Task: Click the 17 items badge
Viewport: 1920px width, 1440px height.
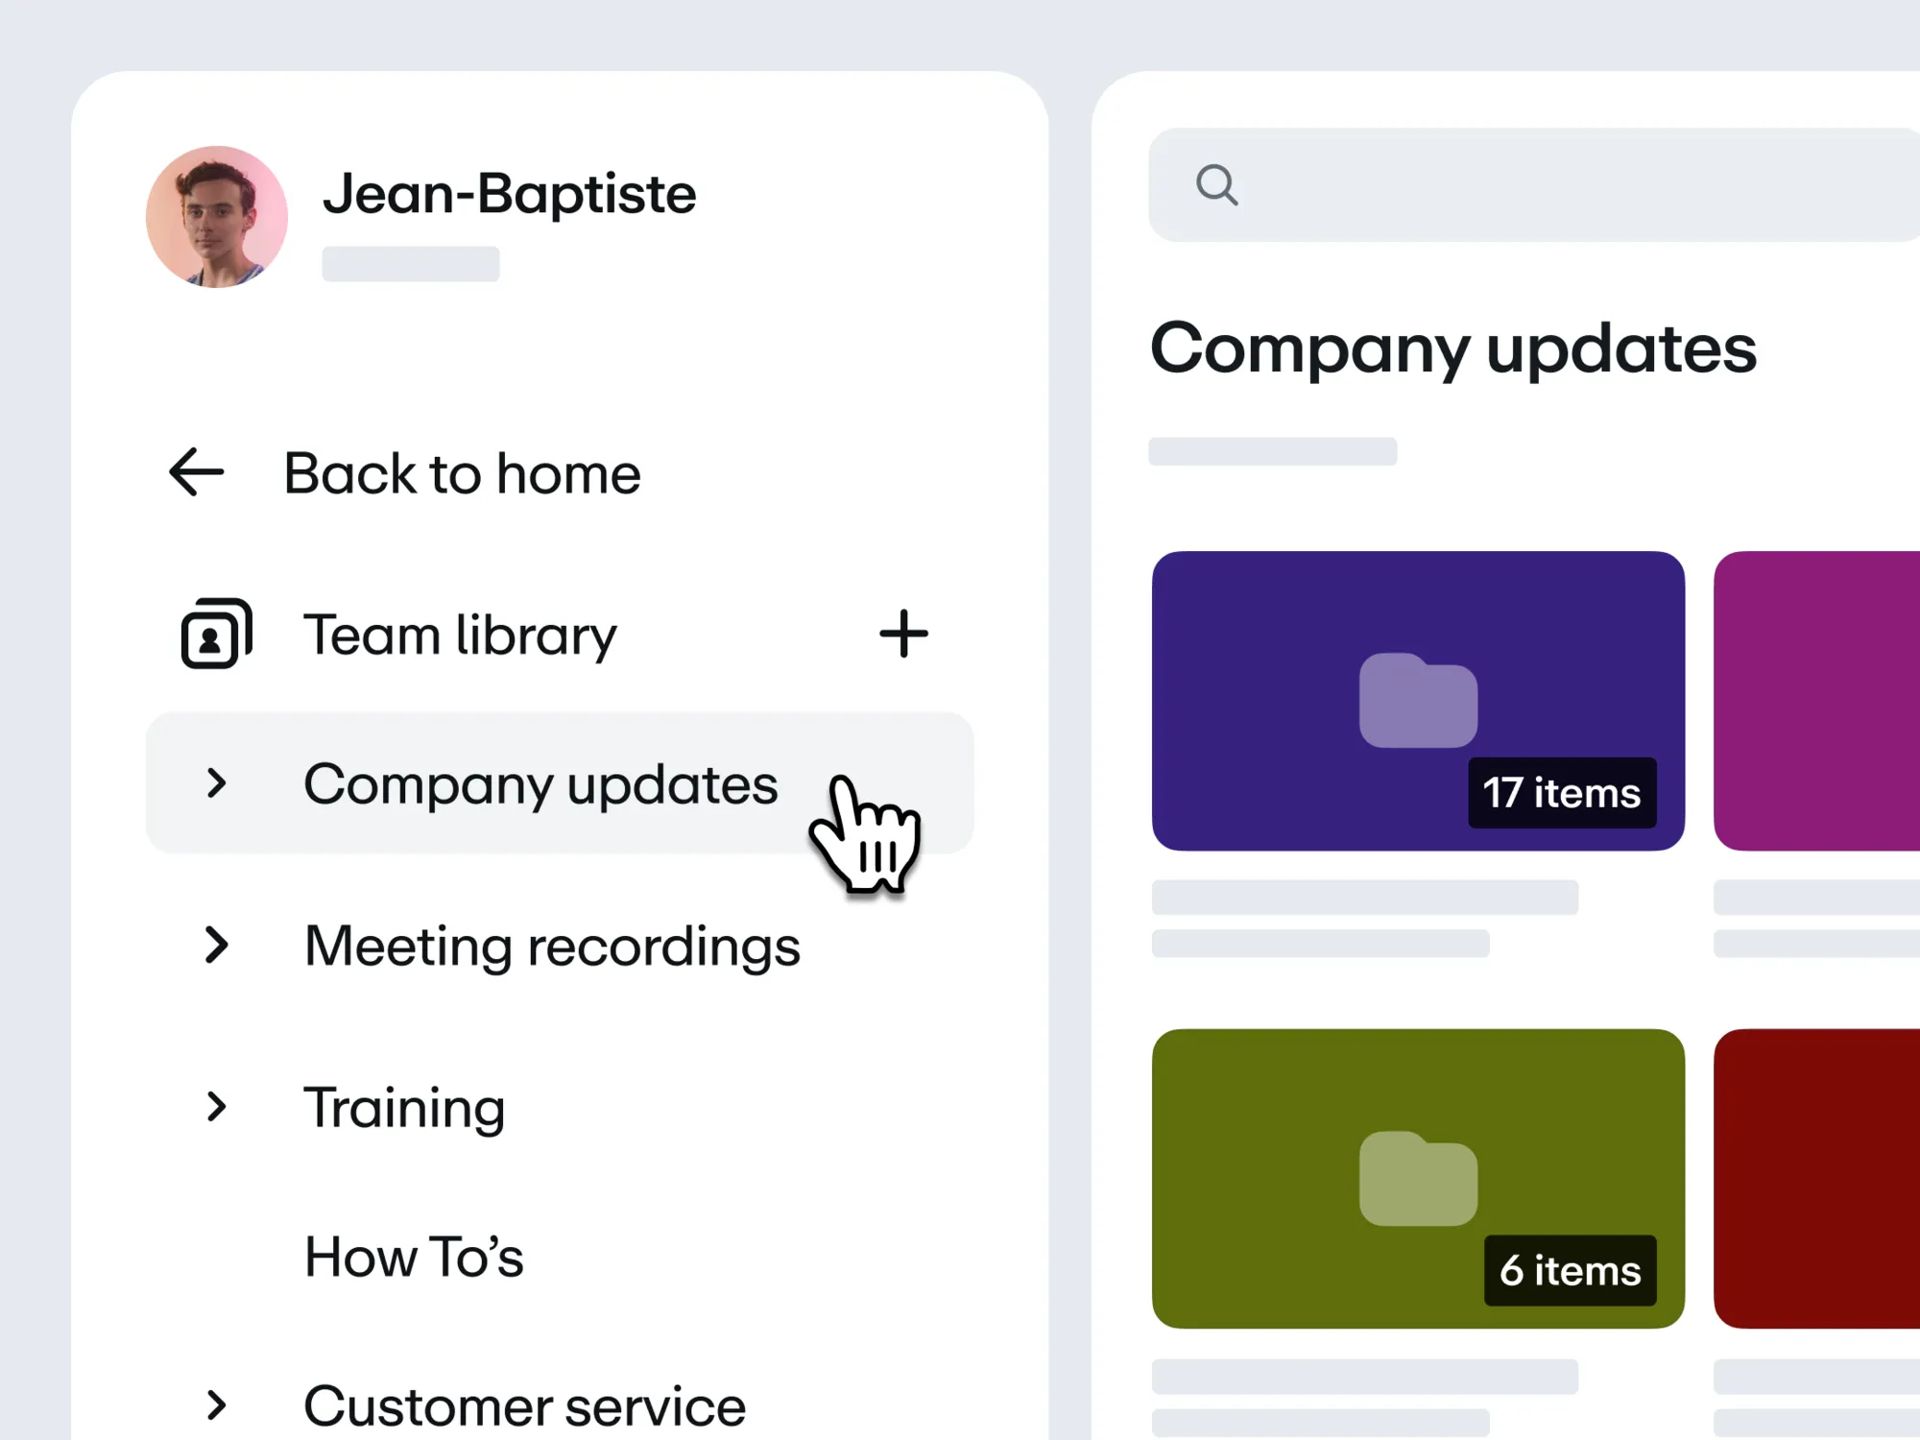Action: 1562,793
